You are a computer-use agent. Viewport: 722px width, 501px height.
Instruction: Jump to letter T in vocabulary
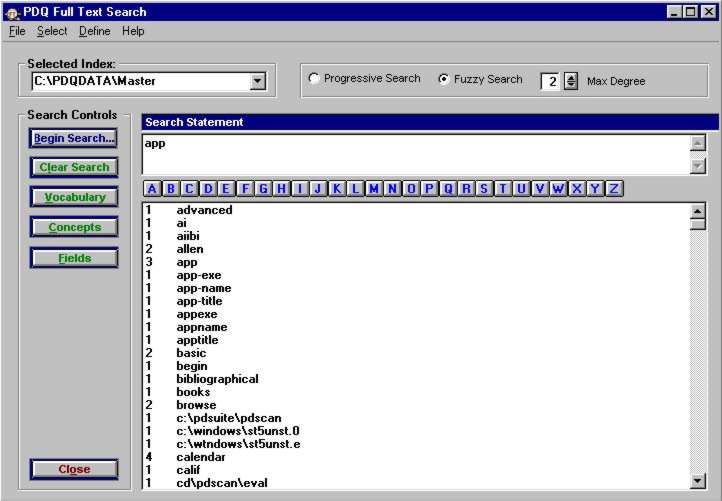(x=503, y=188)
